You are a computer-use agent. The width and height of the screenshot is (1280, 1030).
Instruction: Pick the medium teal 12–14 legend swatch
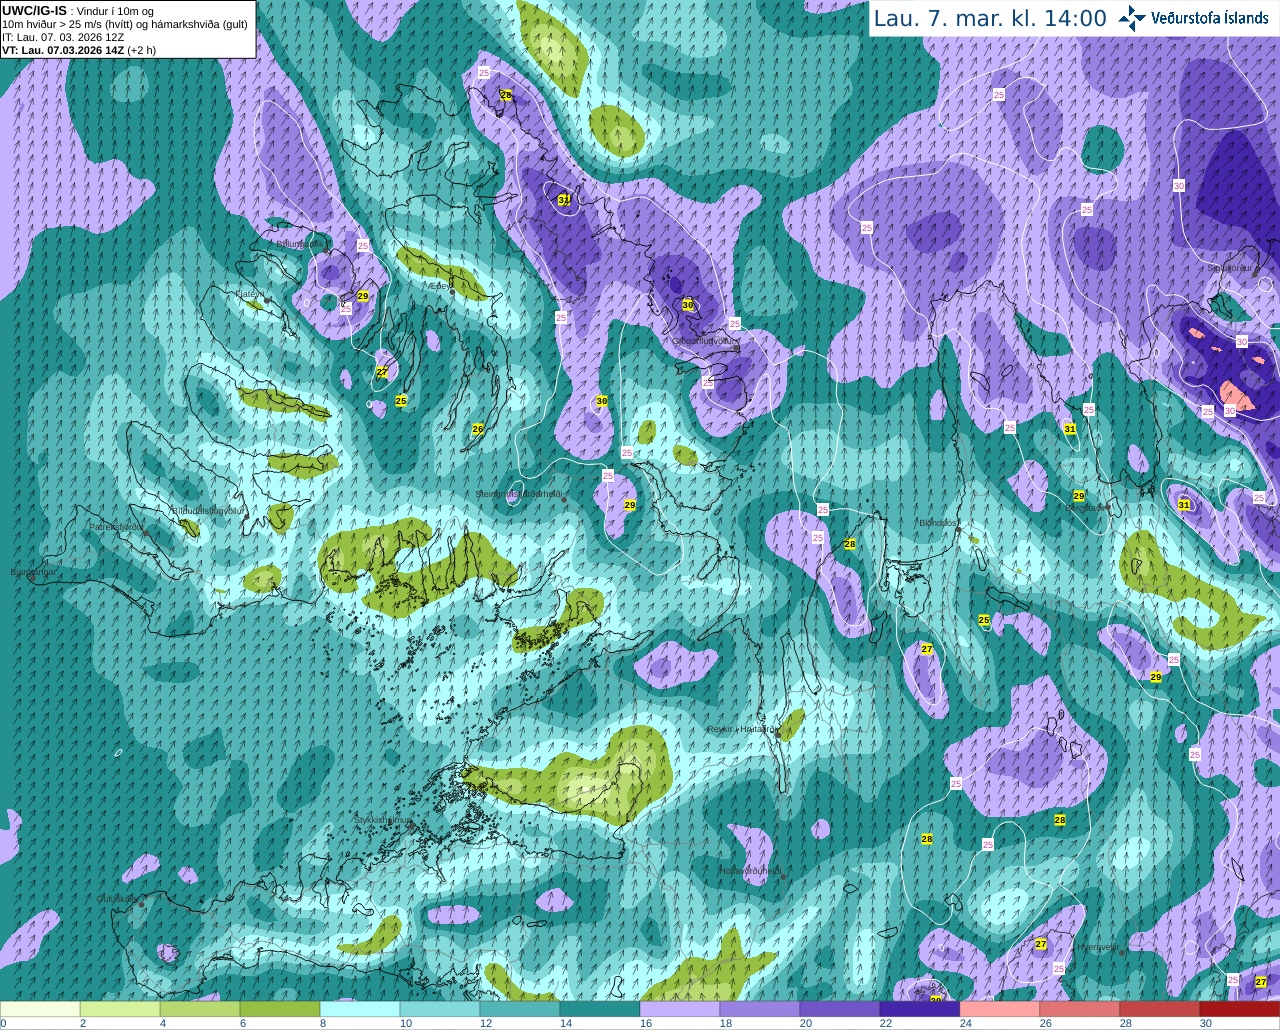tap(520, 1009)
